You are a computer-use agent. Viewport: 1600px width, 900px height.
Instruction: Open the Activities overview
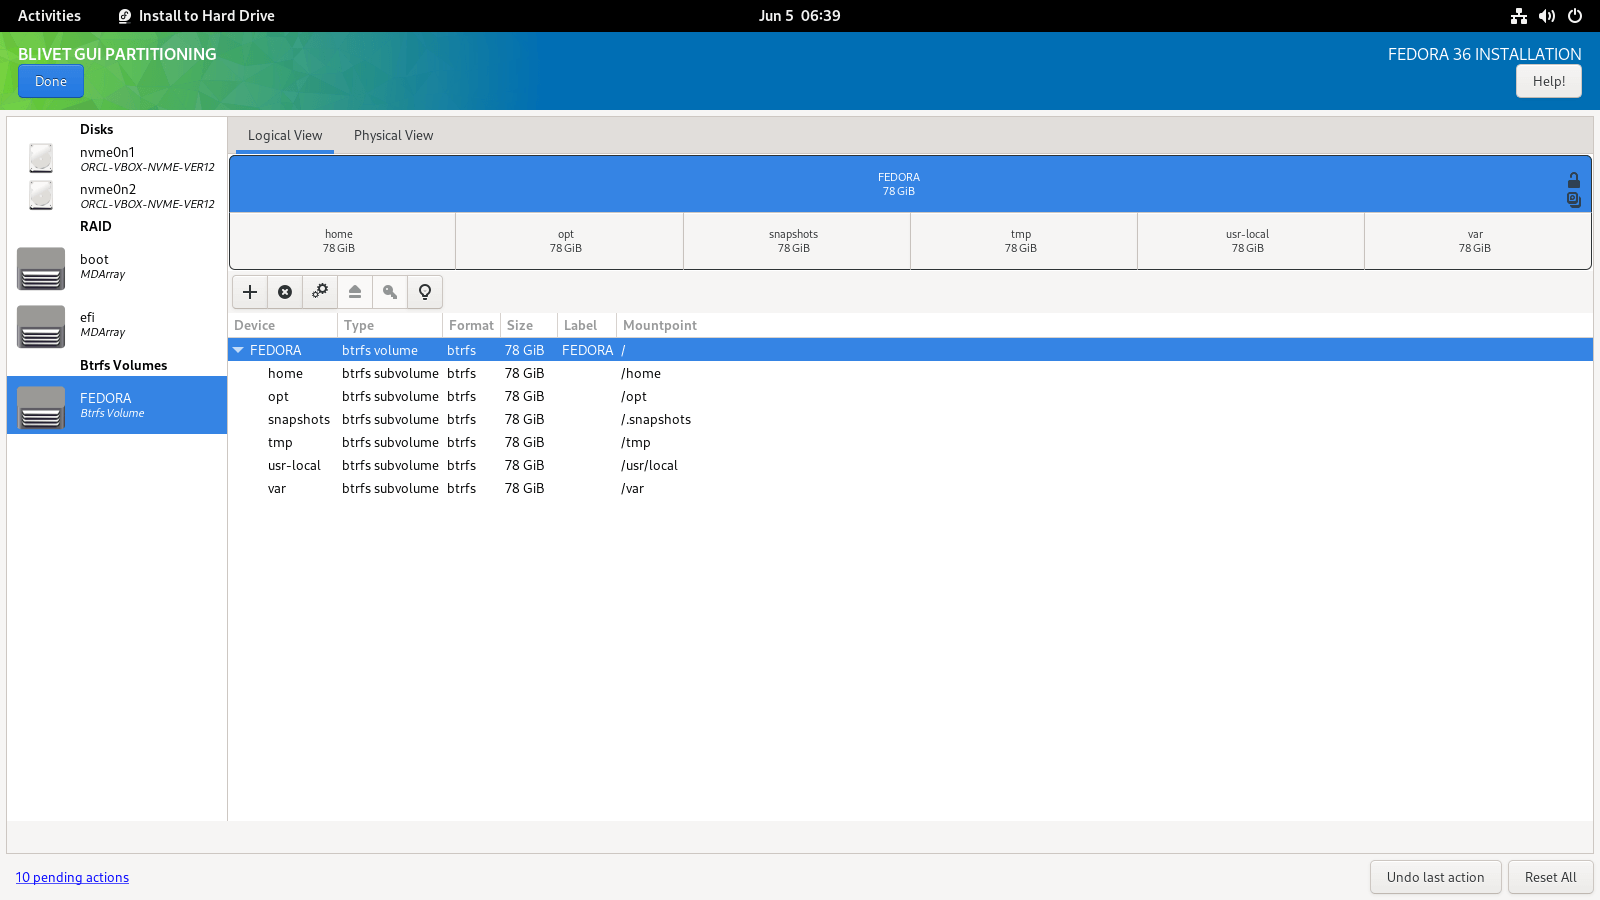49,16
